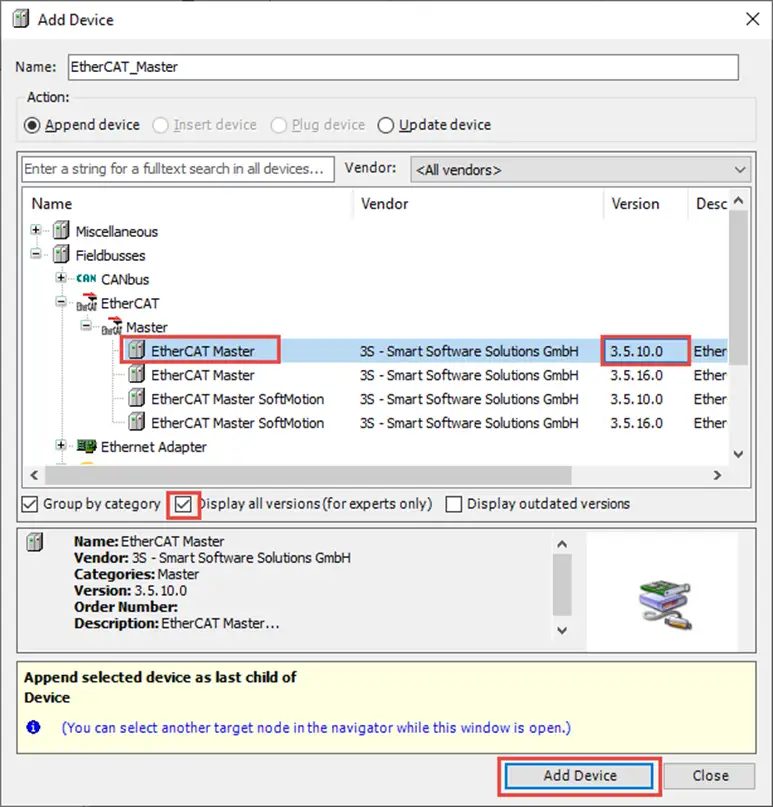Click details panel scroll up arrow
Image resolution: width=773 pixels, height=807 pixels.
point(562,544)
